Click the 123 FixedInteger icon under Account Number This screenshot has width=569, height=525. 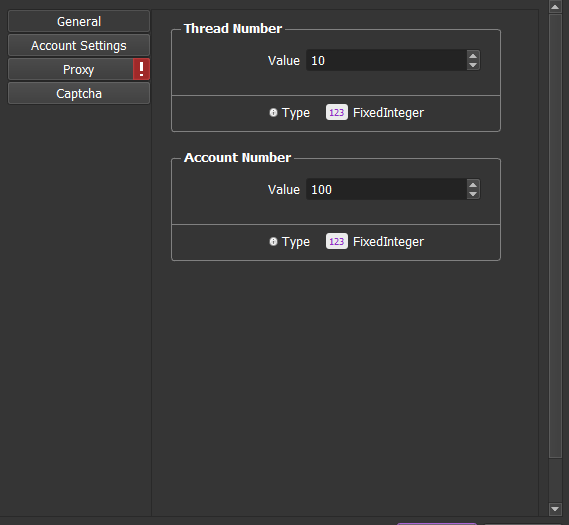click(x=337, y=242)
